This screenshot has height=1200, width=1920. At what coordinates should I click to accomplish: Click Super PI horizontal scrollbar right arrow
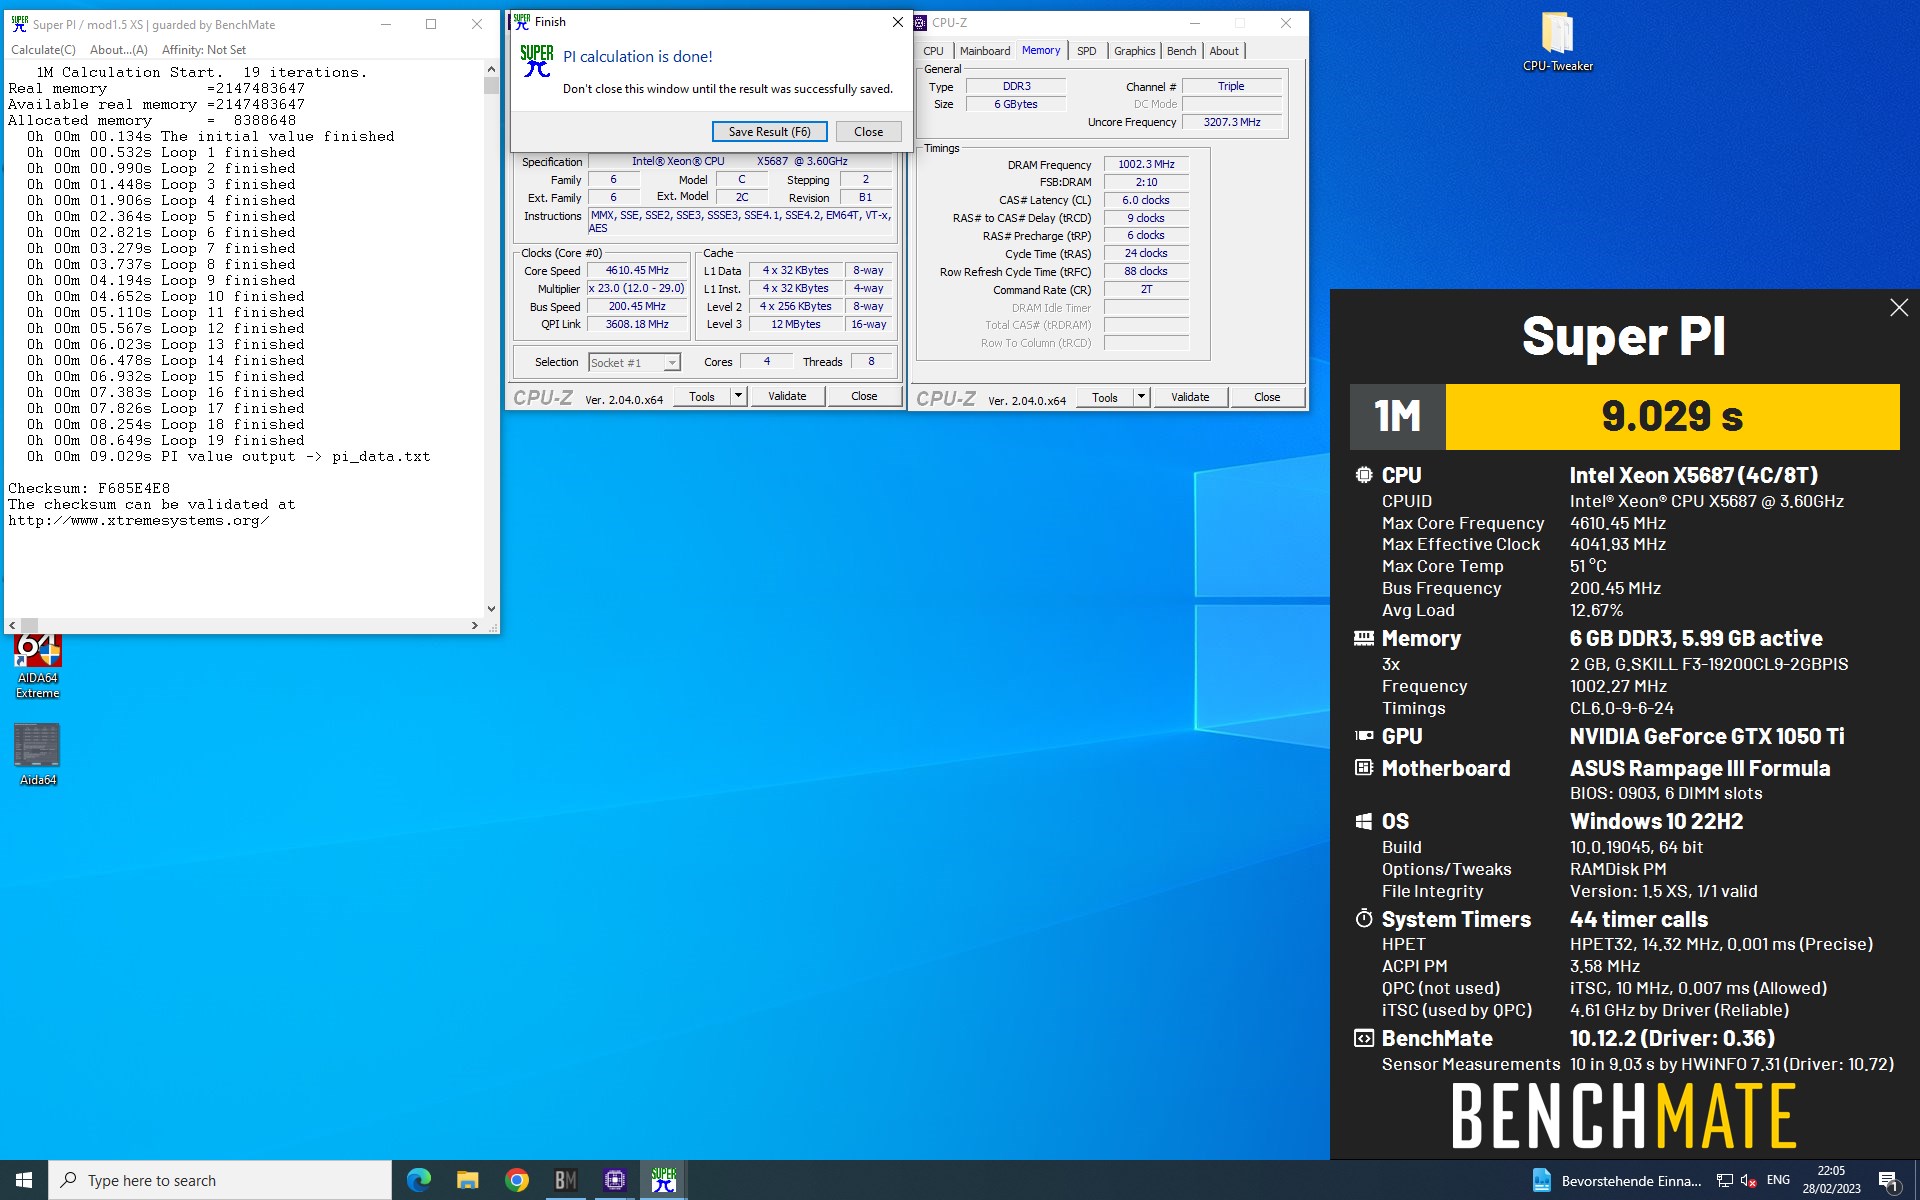474,625
